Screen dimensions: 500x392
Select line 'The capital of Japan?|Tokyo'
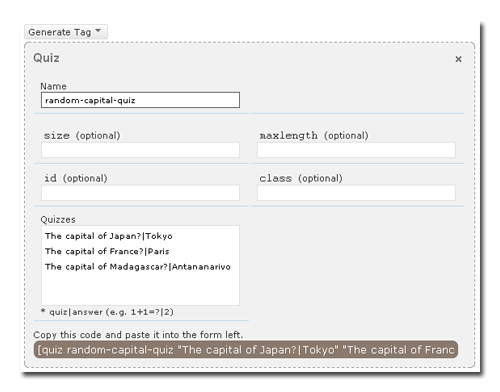pyautogui.click(x=109, y=236)
